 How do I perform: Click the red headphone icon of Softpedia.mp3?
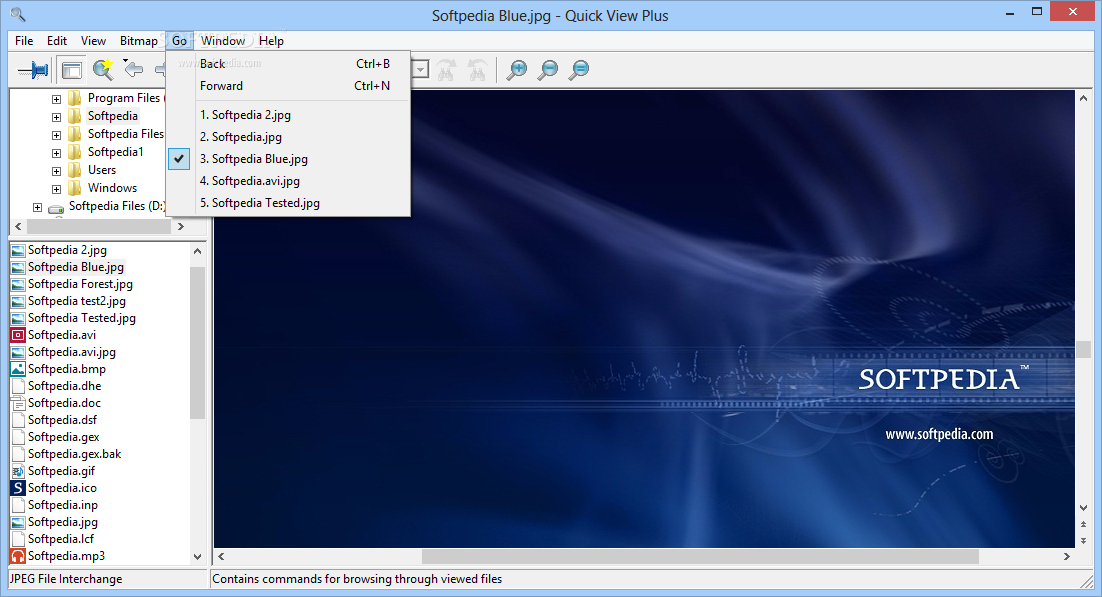click(18, 556)
